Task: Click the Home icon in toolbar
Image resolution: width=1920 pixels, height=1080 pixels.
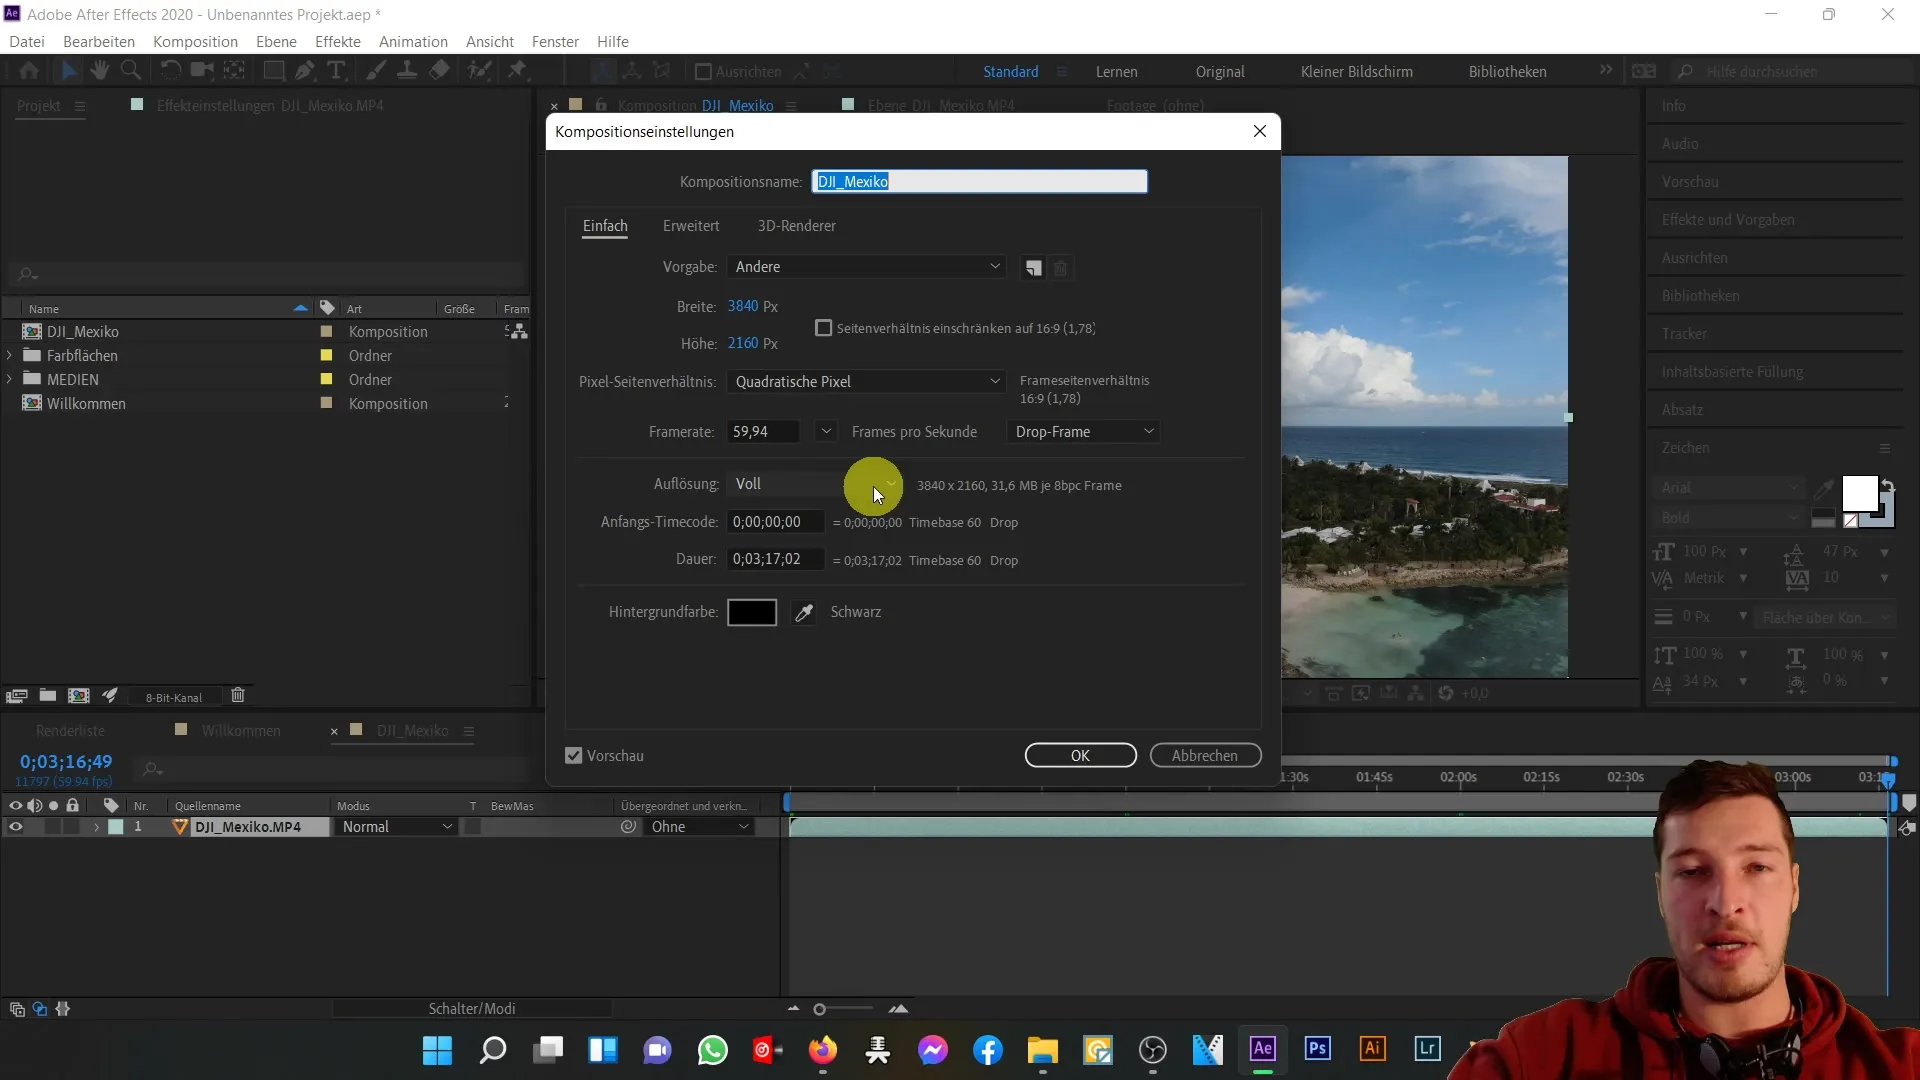Action: coord(29,71)
